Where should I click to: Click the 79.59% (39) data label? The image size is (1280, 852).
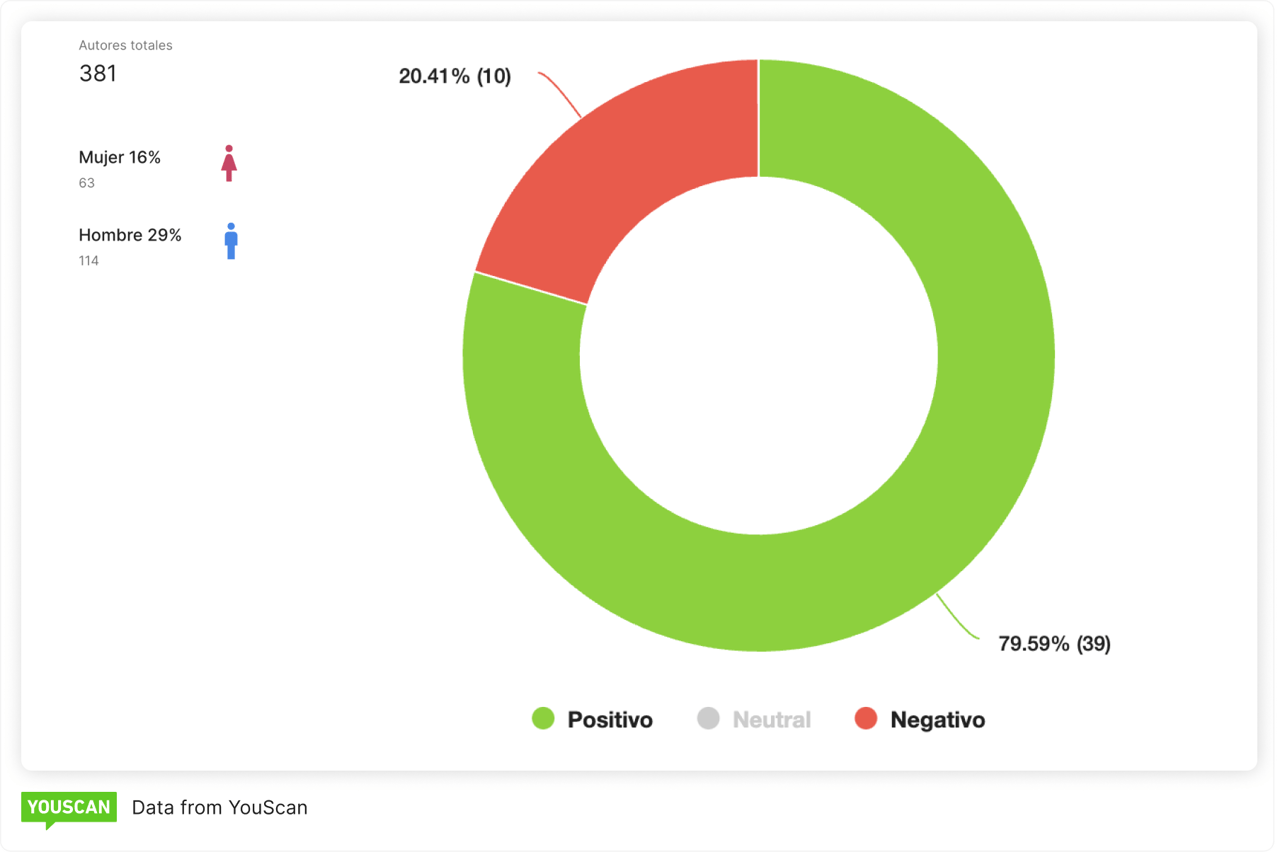(1054, 644)
